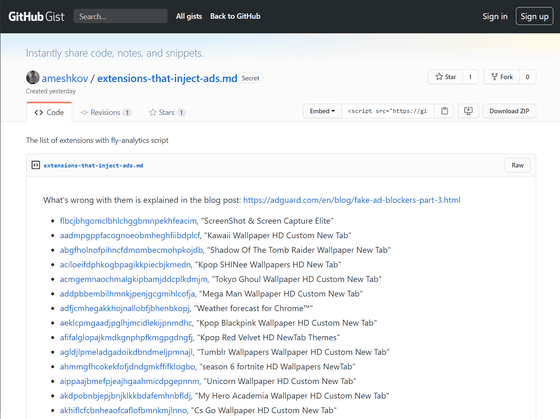560x419 pixels.
Task: Star this gist
Action: click(445, 77)
